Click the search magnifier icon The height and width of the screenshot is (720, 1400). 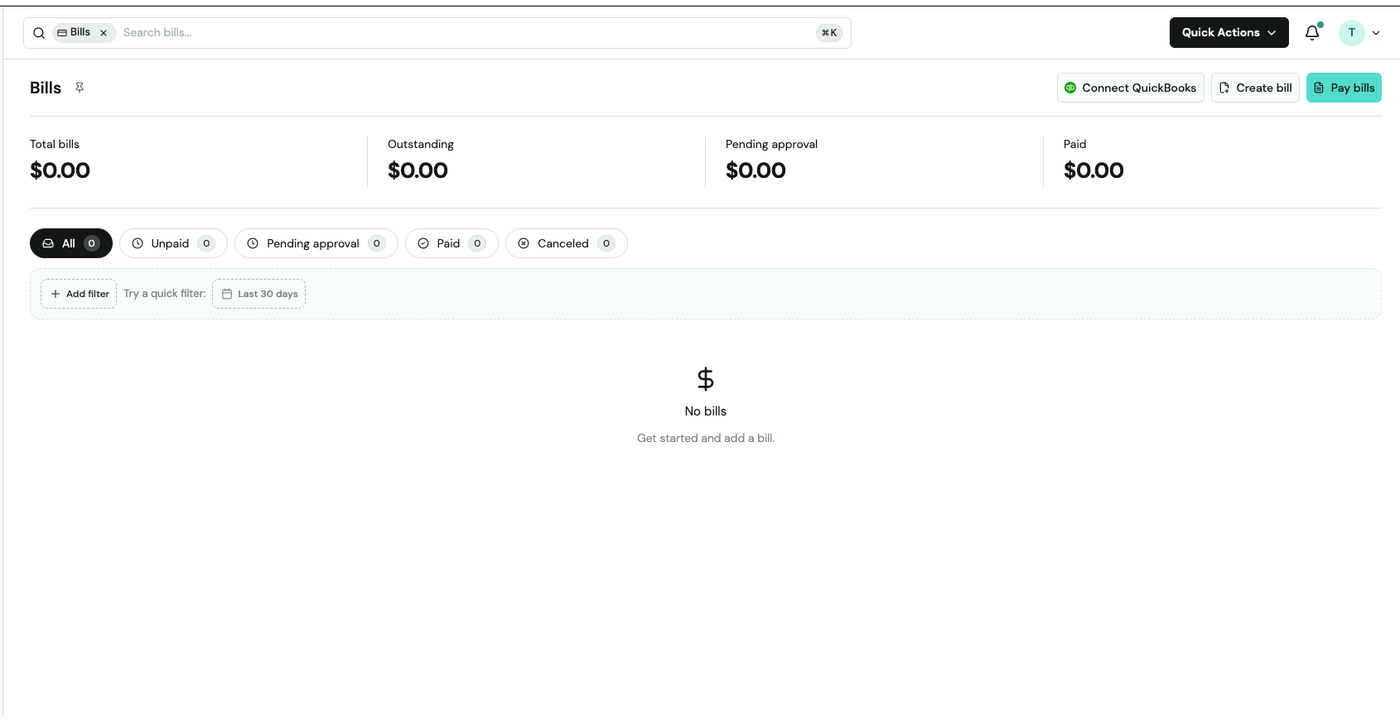pyautogui.click(x=39, y=33)
